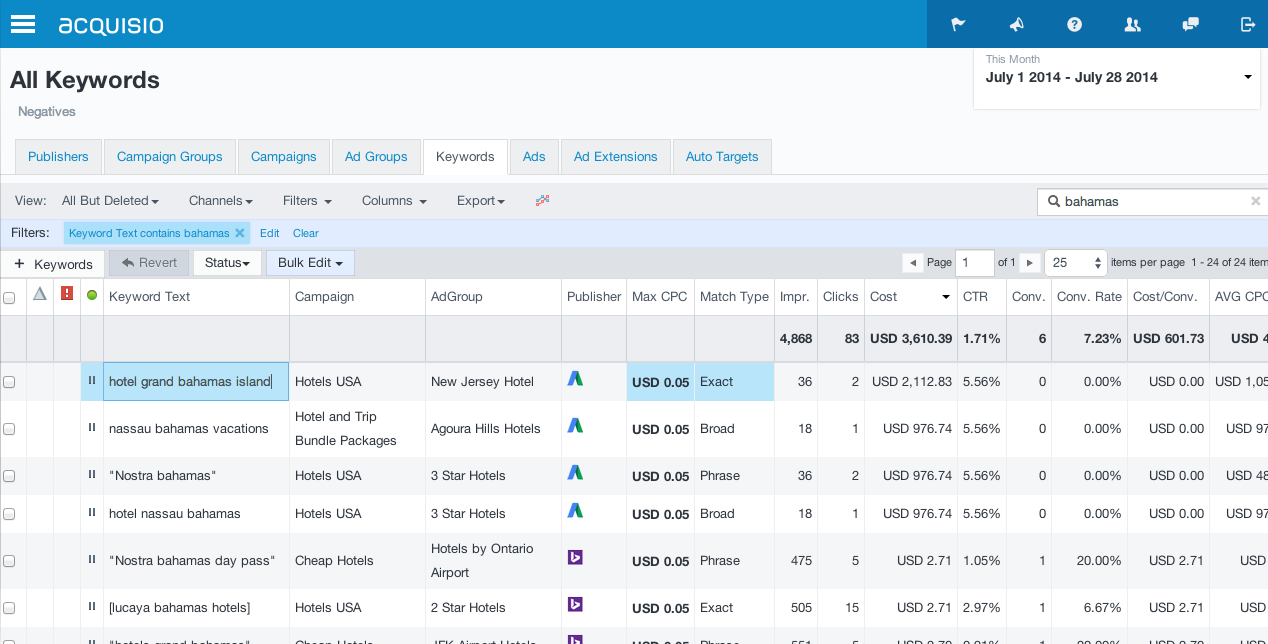Click the Exact match type cell
This screenshot has width=1268, height=644.
tap(734, 381)
